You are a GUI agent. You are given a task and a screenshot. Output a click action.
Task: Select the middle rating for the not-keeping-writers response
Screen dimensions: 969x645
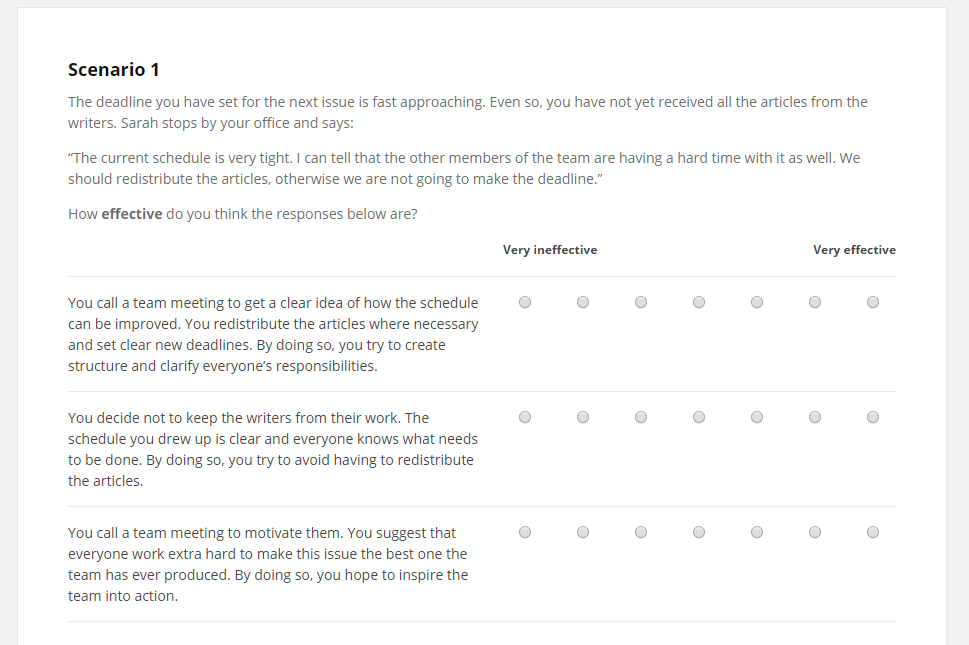(x=699, y=417)
